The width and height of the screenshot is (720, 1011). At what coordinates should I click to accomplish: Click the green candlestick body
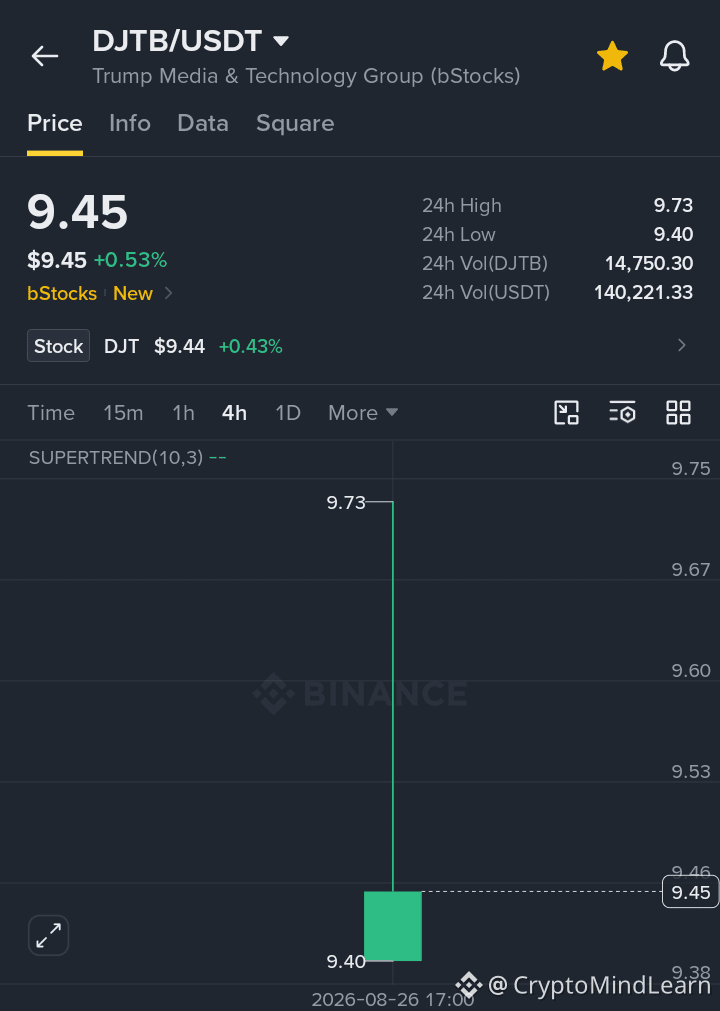393,926
